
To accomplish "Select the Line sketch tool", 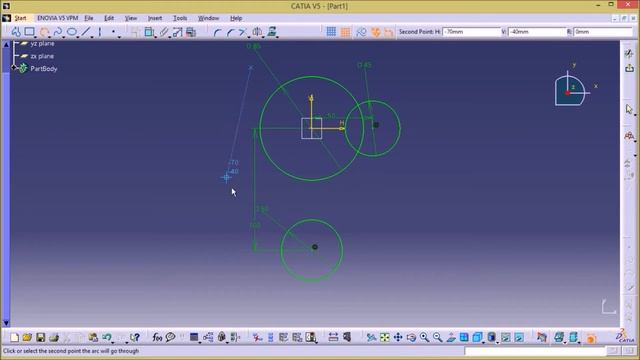I will (86, 32).
